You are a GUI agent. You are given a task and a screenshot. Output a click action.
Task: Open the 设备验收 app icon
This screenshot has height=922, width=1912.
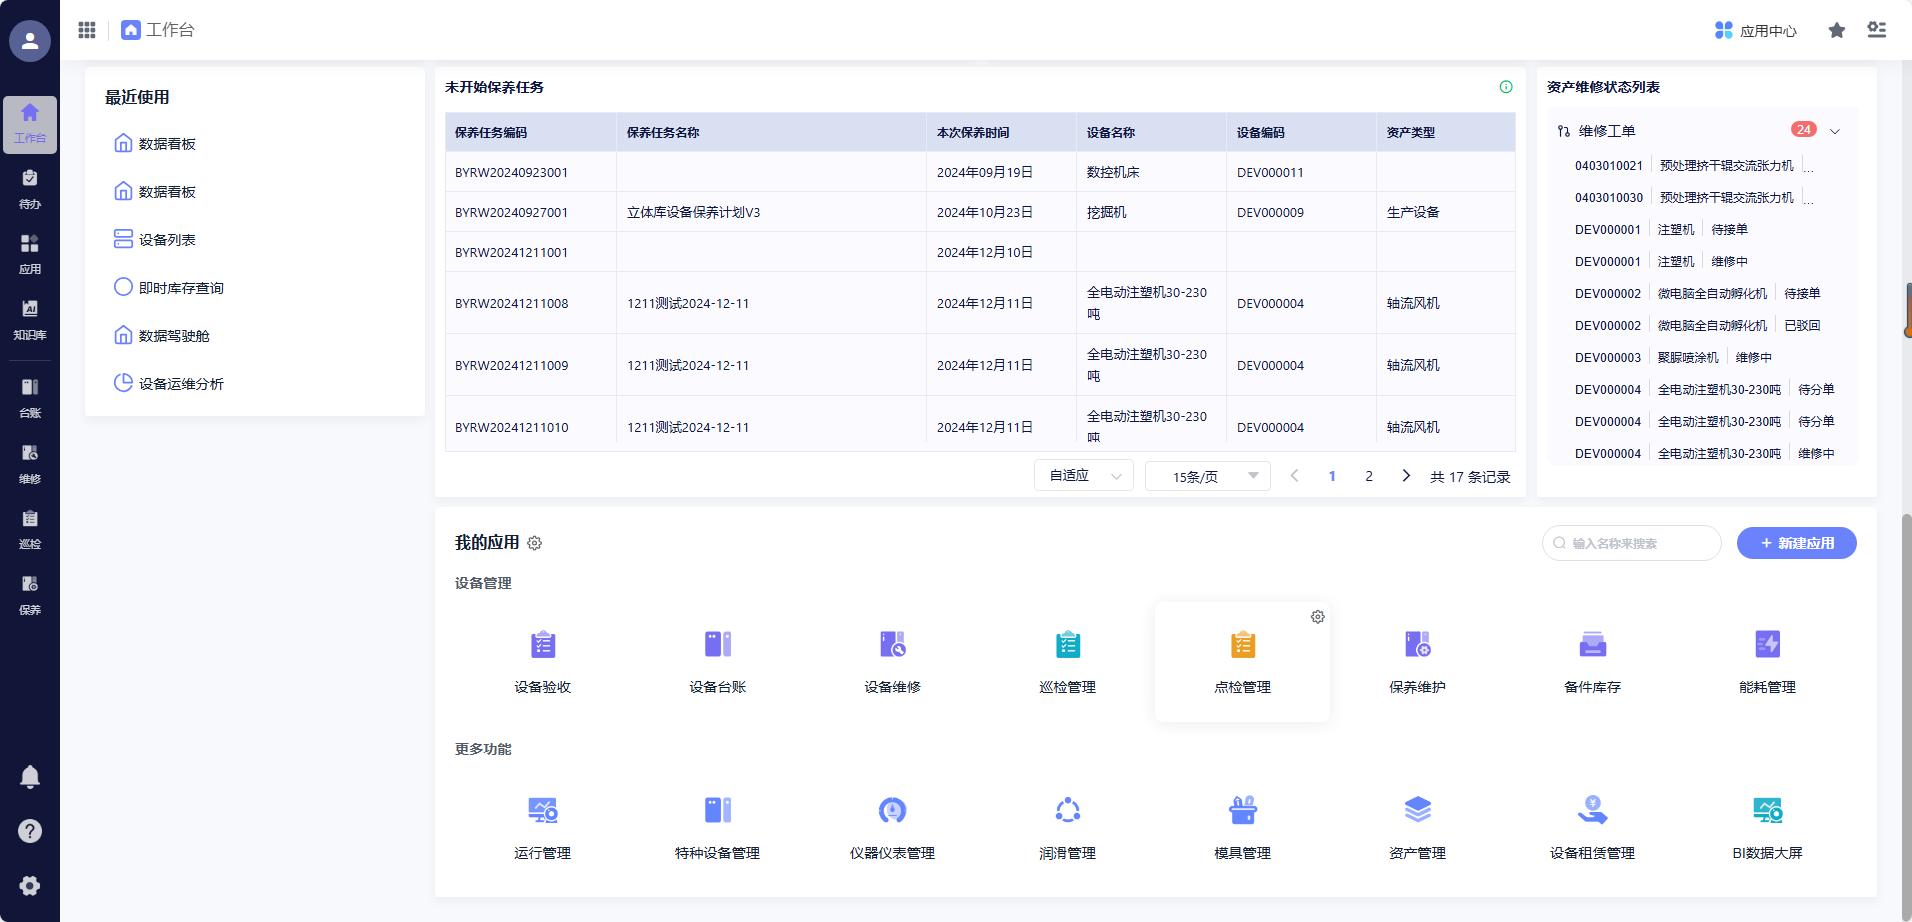[x=542, y=645]
